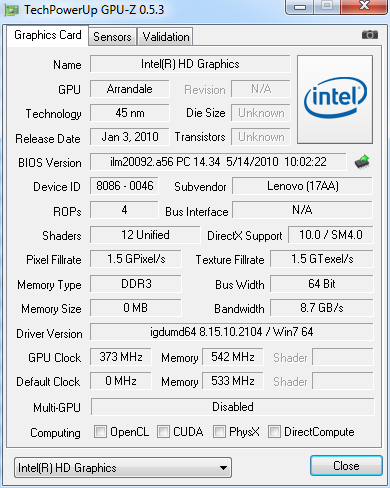Click the GPU-Z title bar app icon
This screenshot has height=488, width=390.
[x=11, y=10]
